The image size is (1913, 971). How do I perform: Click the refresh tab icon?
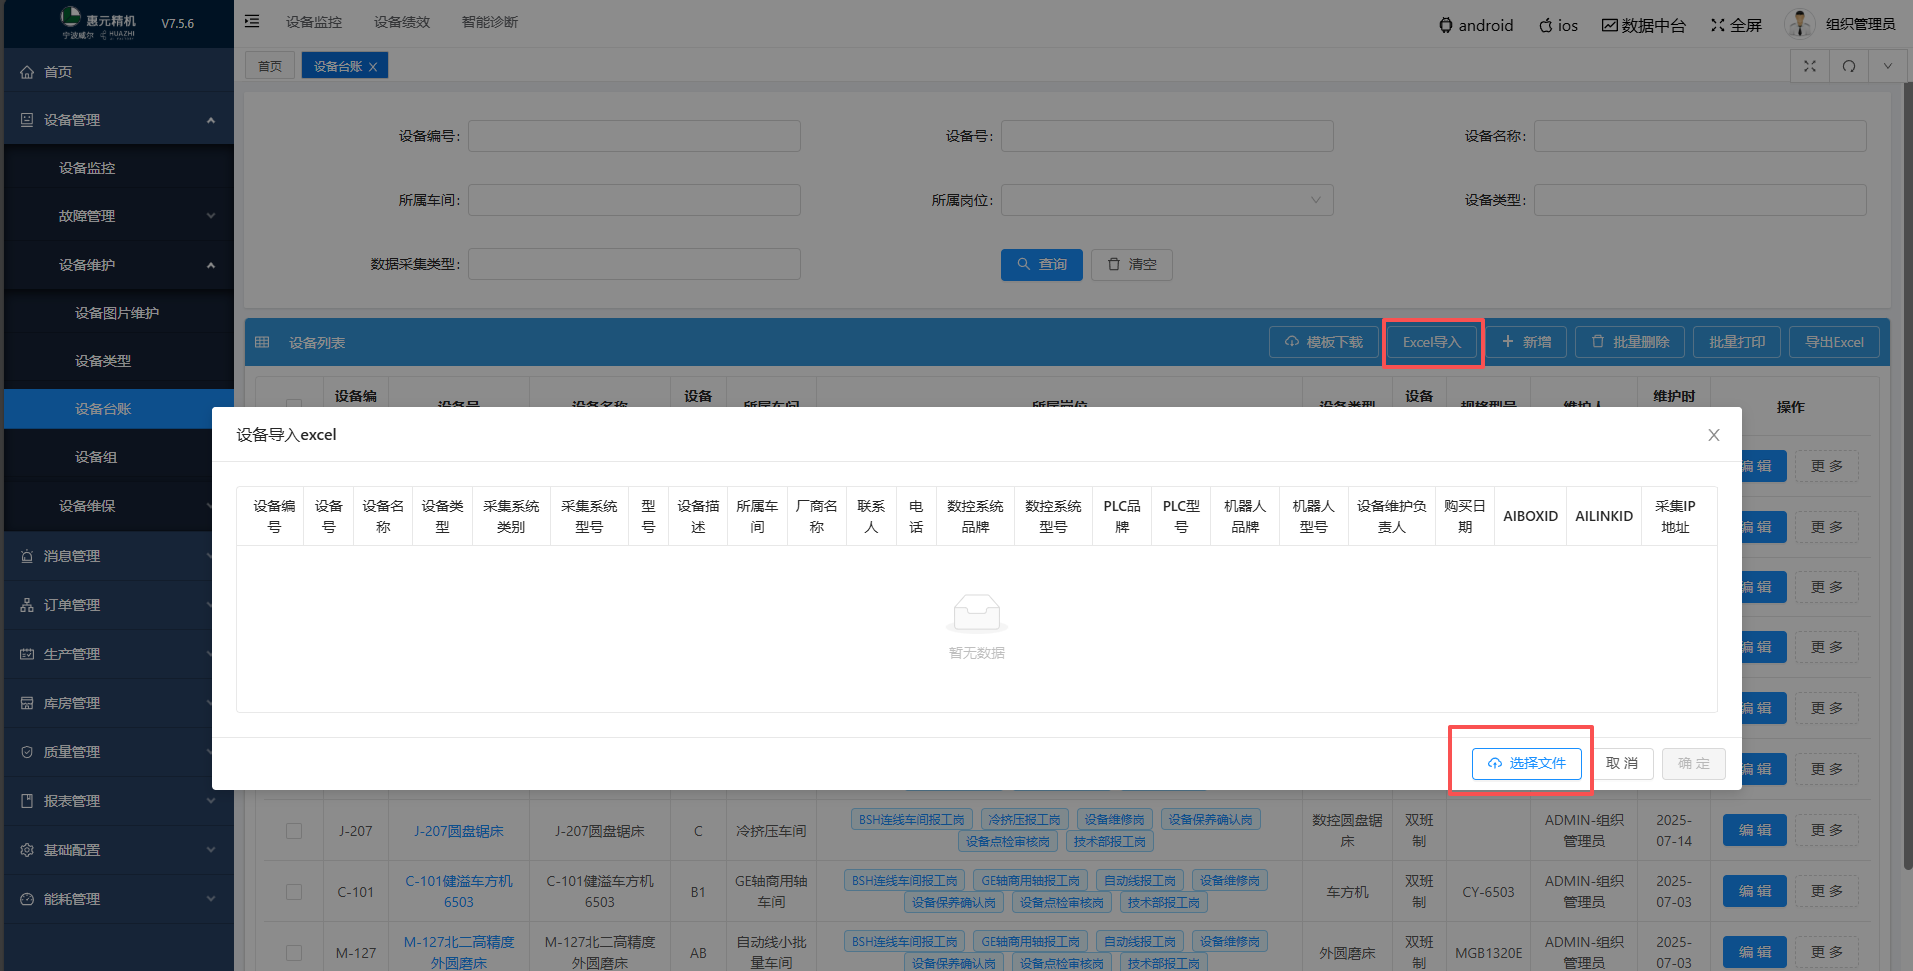(1849, 66)
